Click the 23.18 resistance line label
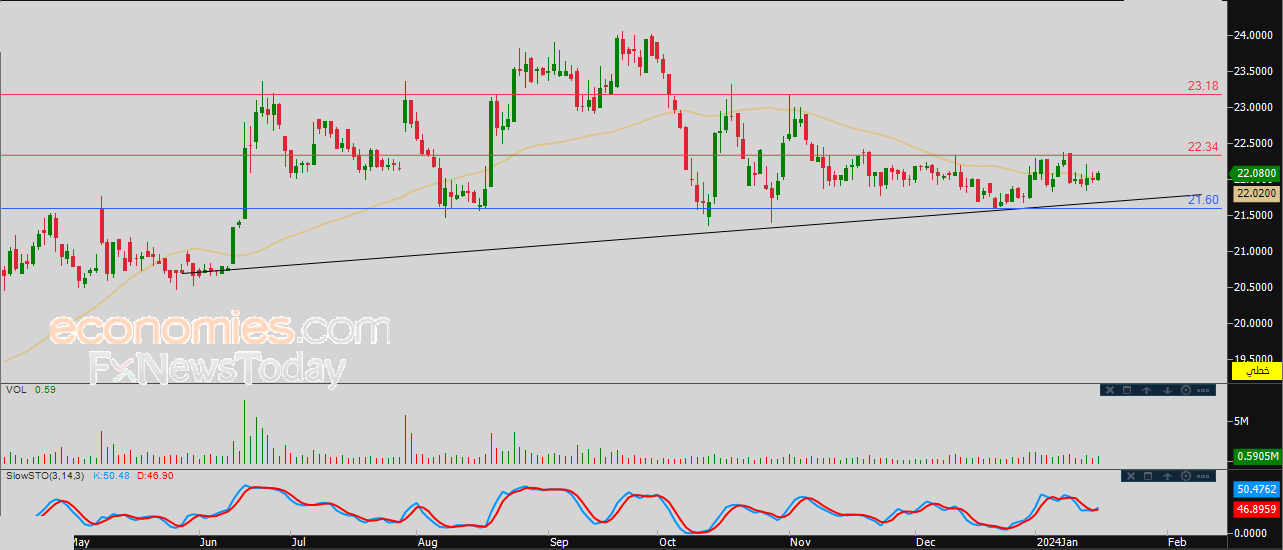The width and height of the screenshot is (1283, 550). click(x=1203, y=86)
